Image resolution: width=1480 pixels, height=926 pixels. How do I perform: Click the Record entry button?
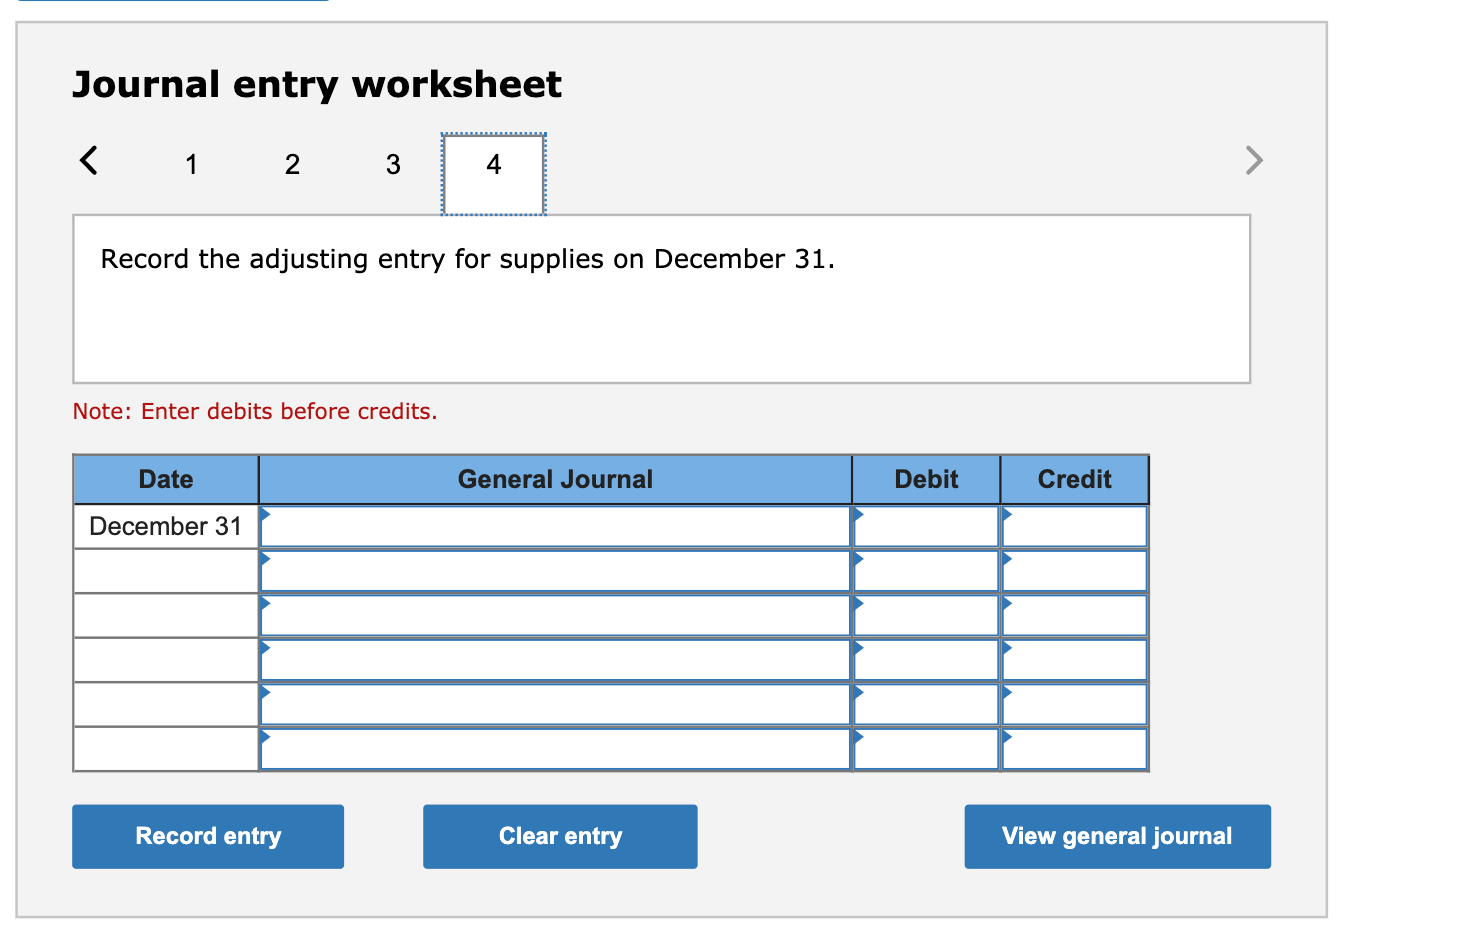(207, 836)
